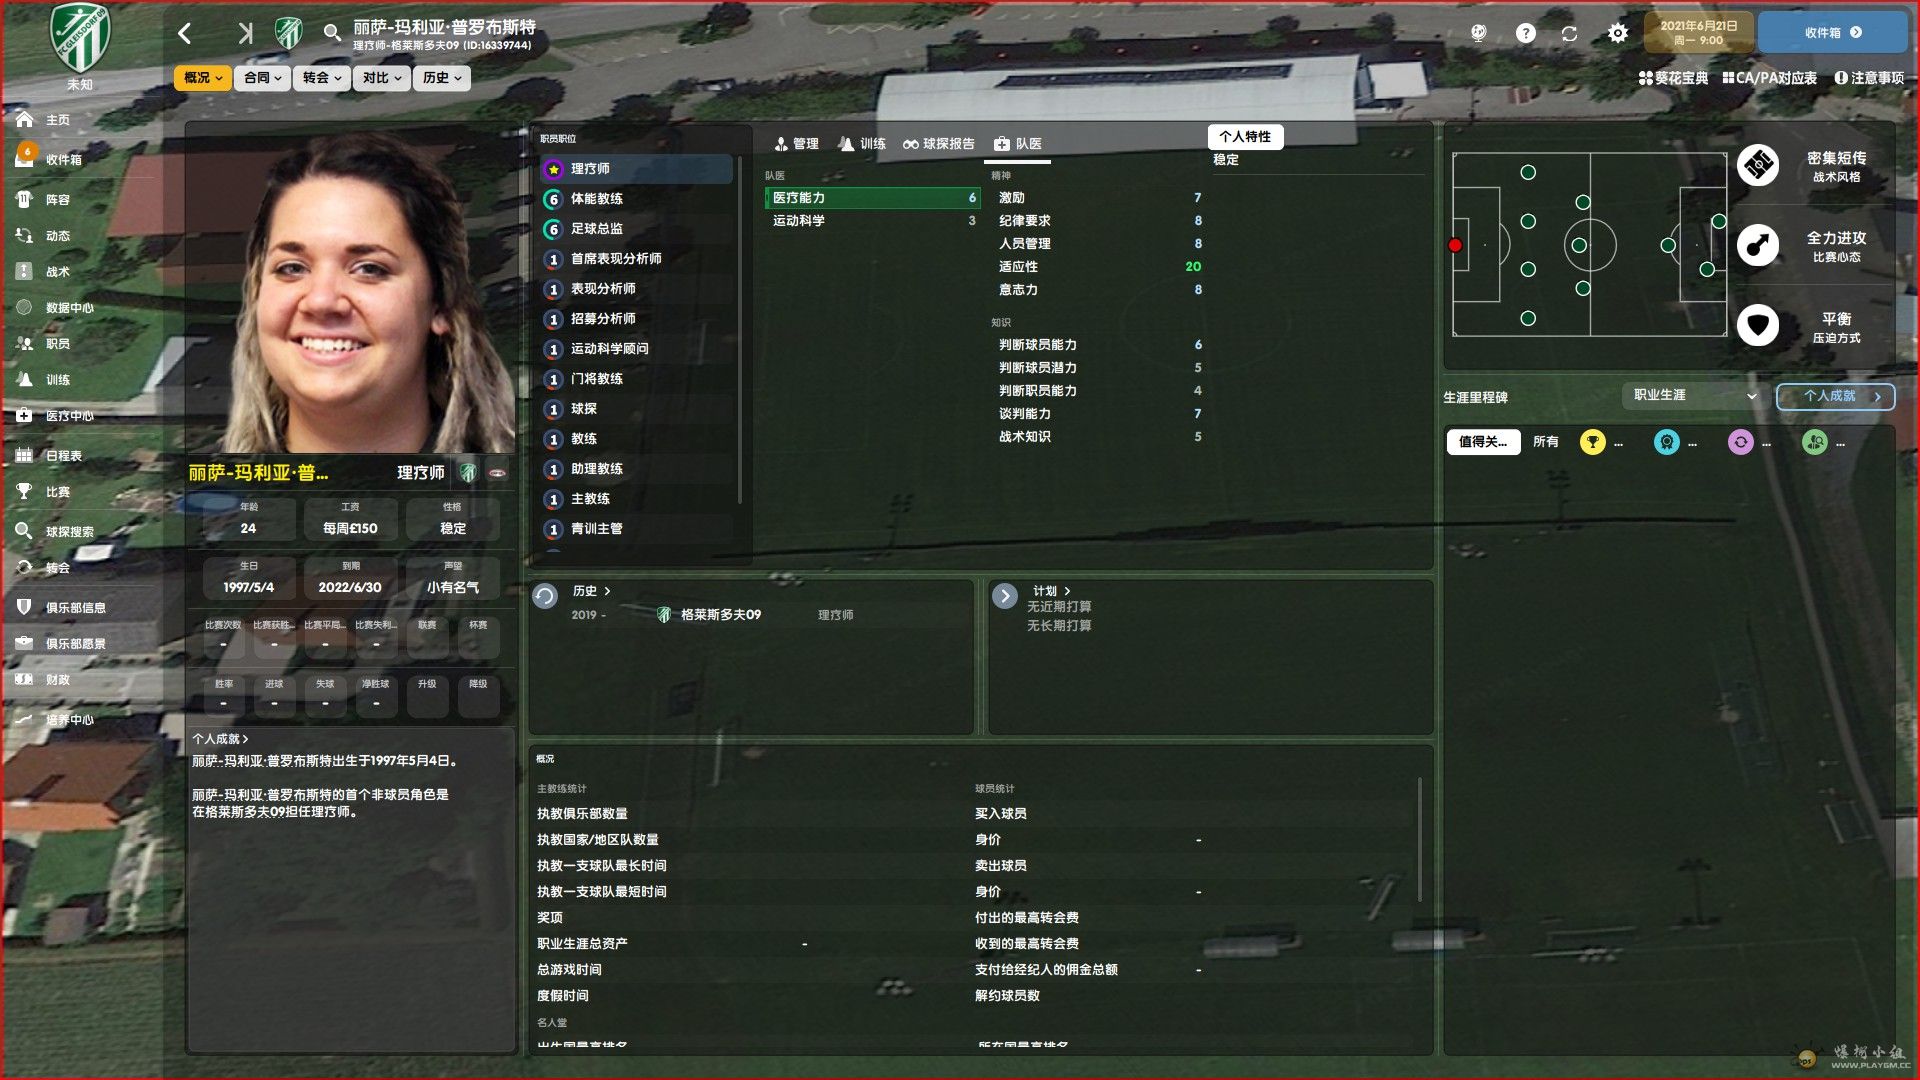Toggle the 个人特性 tab button
1920x1080 pixels.
1244,137
